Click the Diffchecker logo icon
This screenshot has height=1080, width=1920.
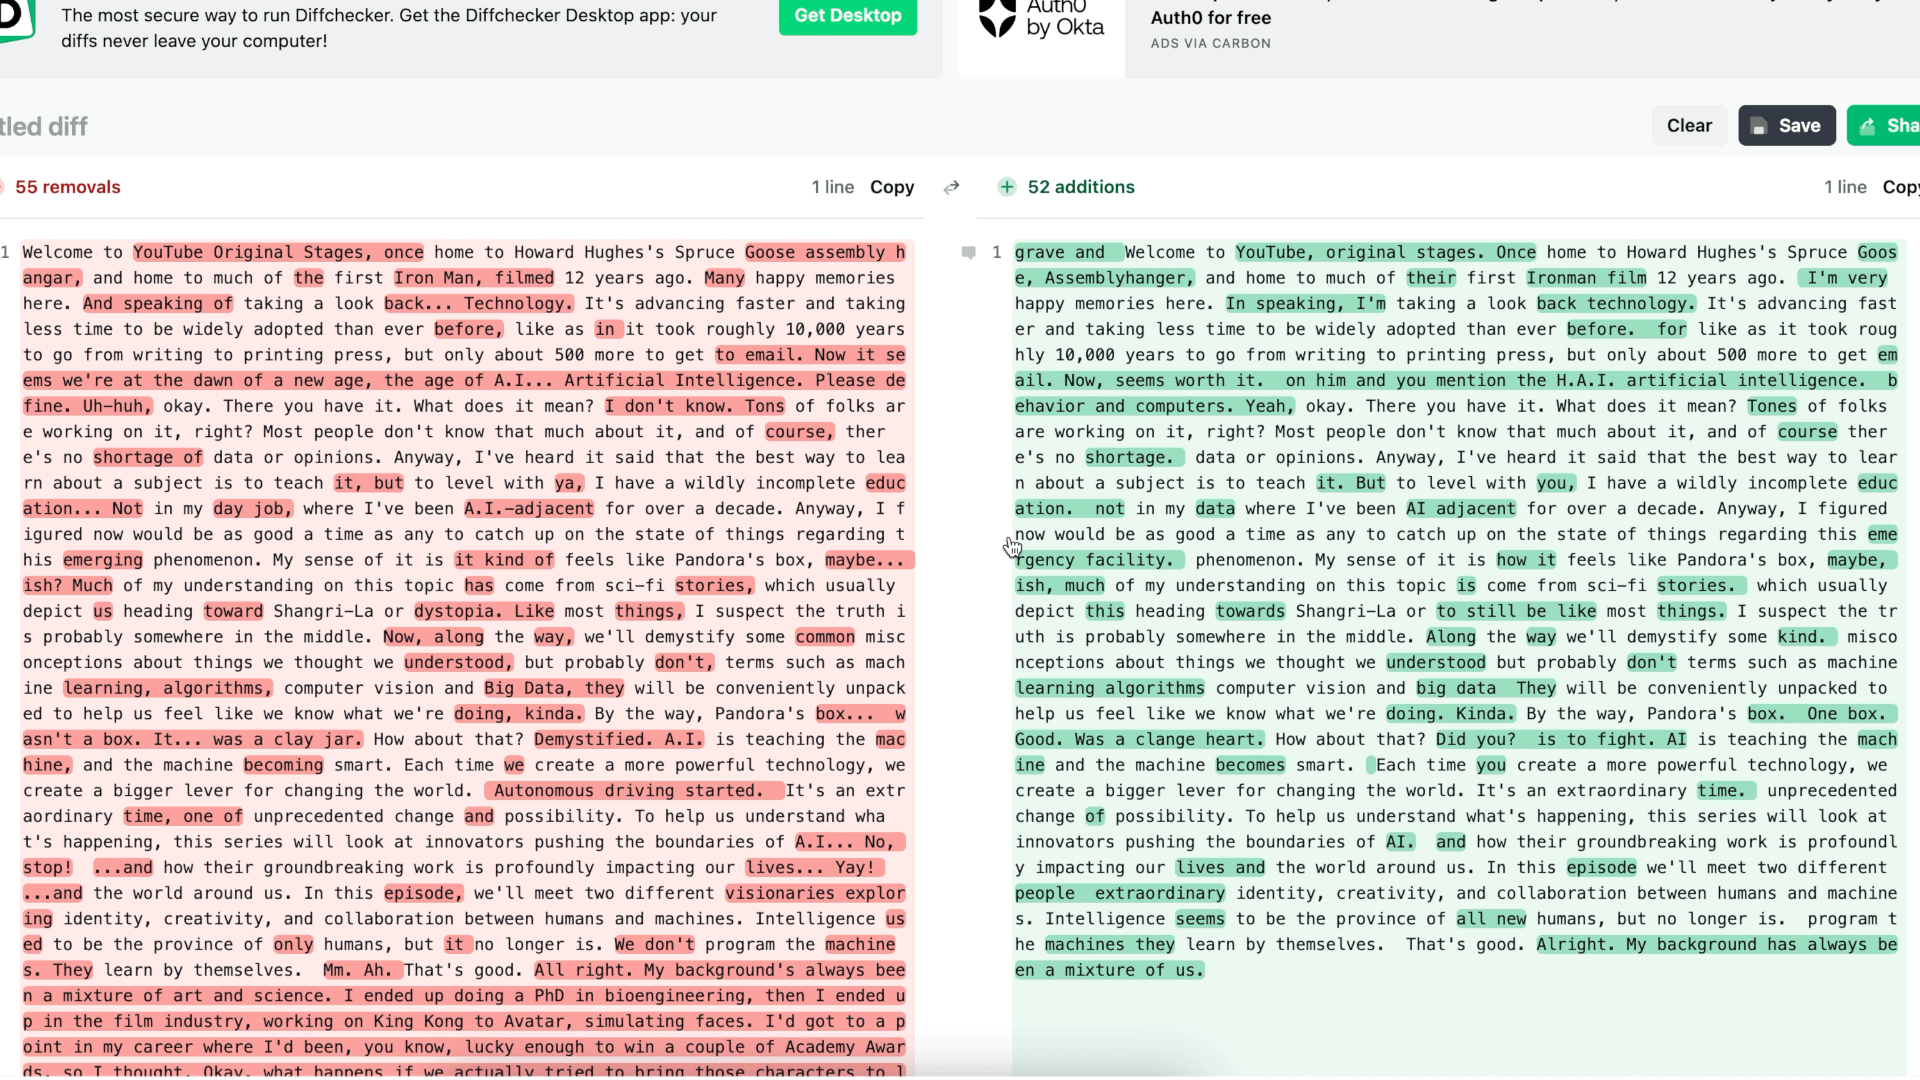pyautogui.click(x=17, y=20)
